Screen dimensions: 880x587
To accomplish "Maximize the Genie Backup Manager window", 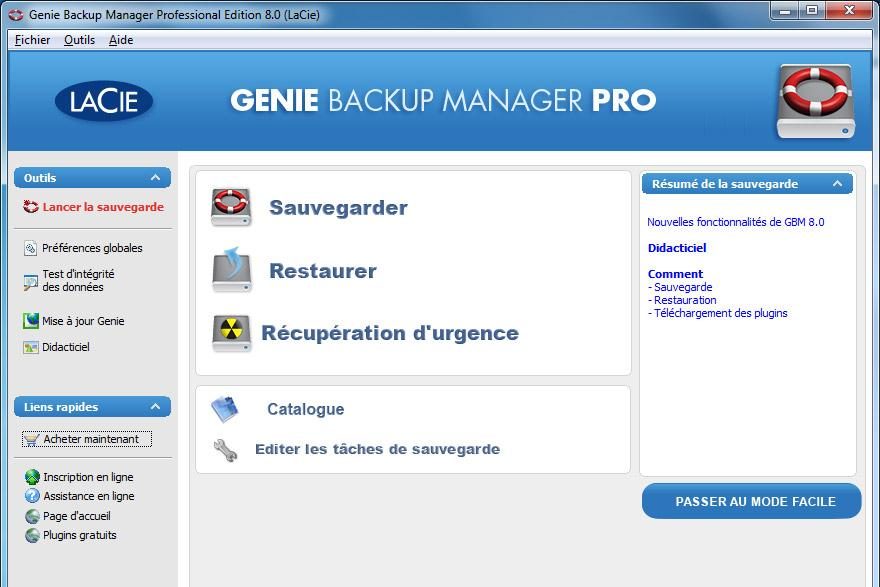I will (812, 11).
